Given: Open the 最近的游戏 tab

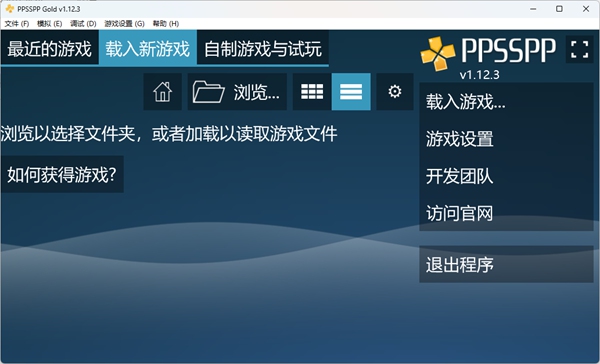Looking at the screenshot, I should pos(50,49).
